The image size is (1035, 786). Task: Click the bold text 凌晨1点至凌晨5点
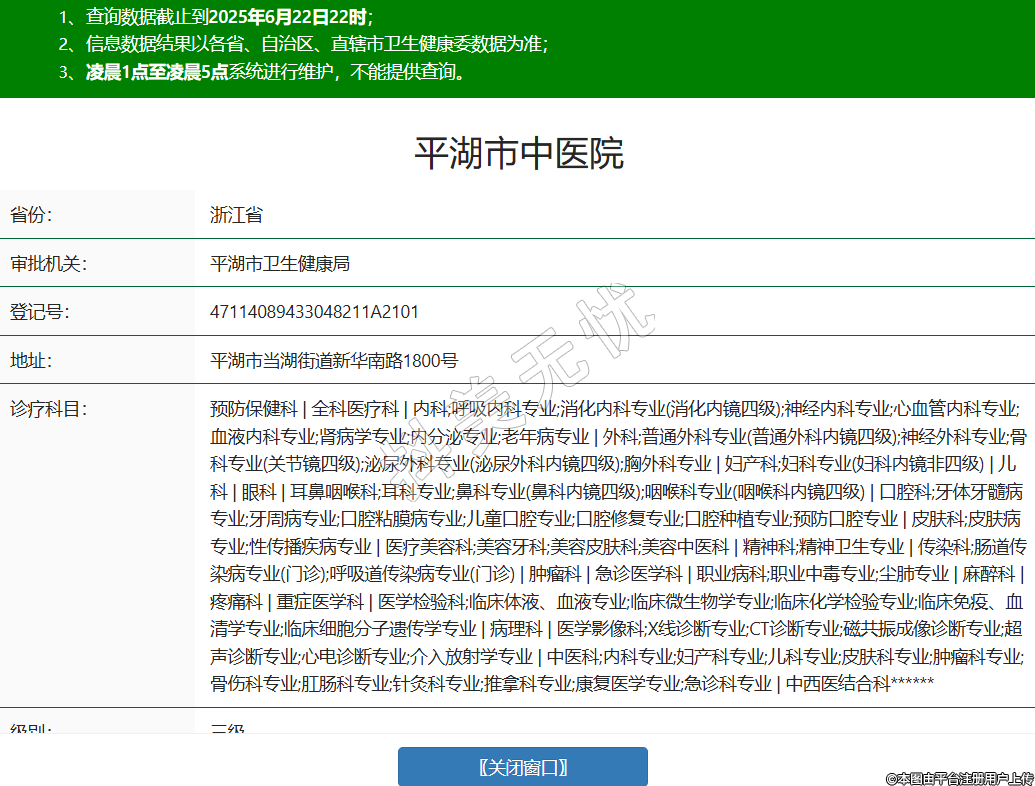click(x=157, y=72)
